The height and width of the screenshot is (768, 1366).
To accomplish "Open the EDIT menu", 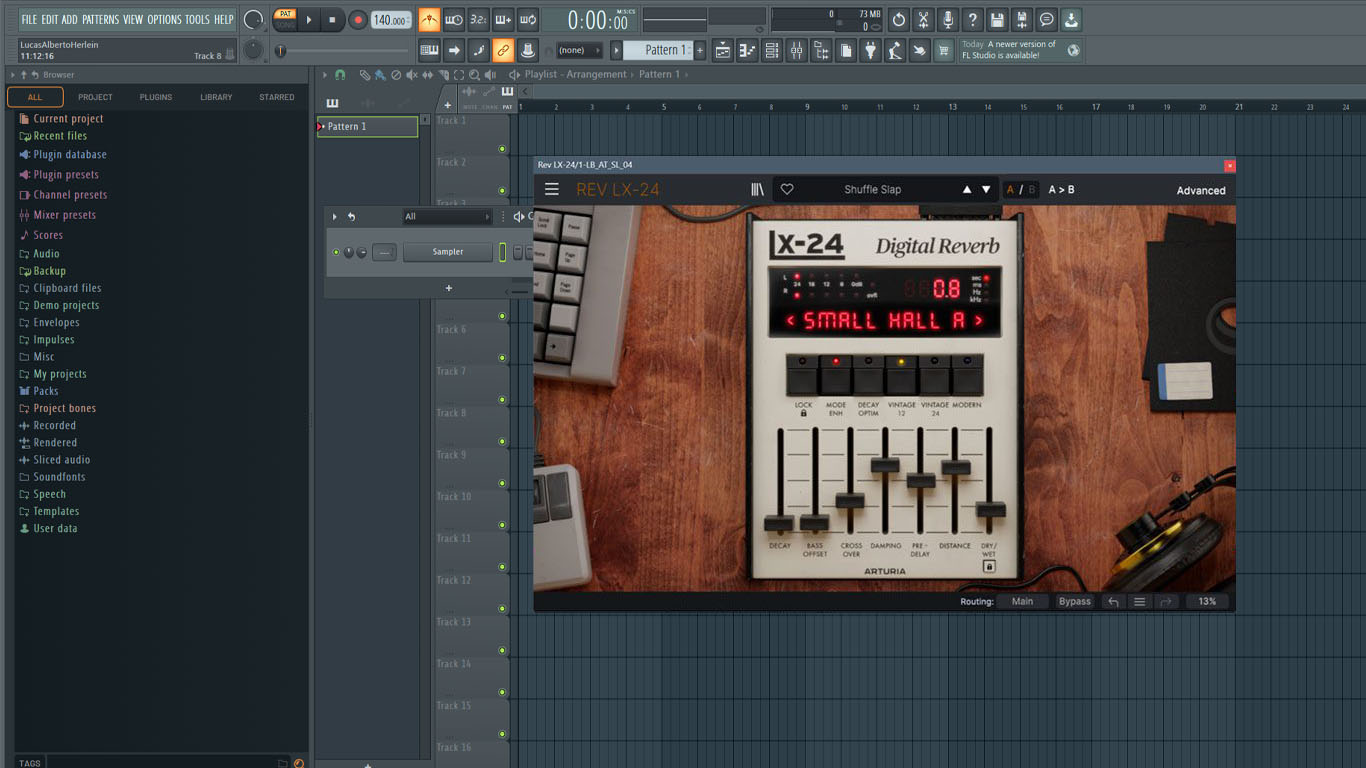I will coord(49,19).
